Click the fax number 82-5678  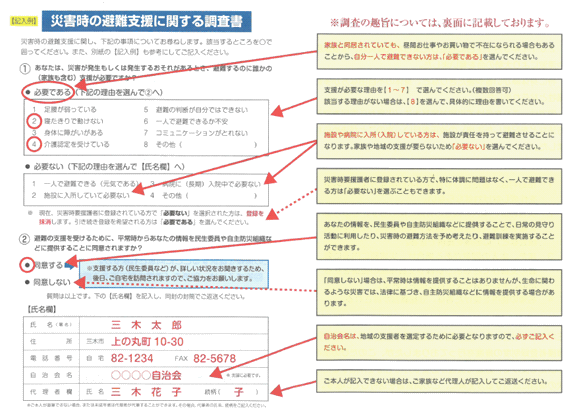(215, 358)
